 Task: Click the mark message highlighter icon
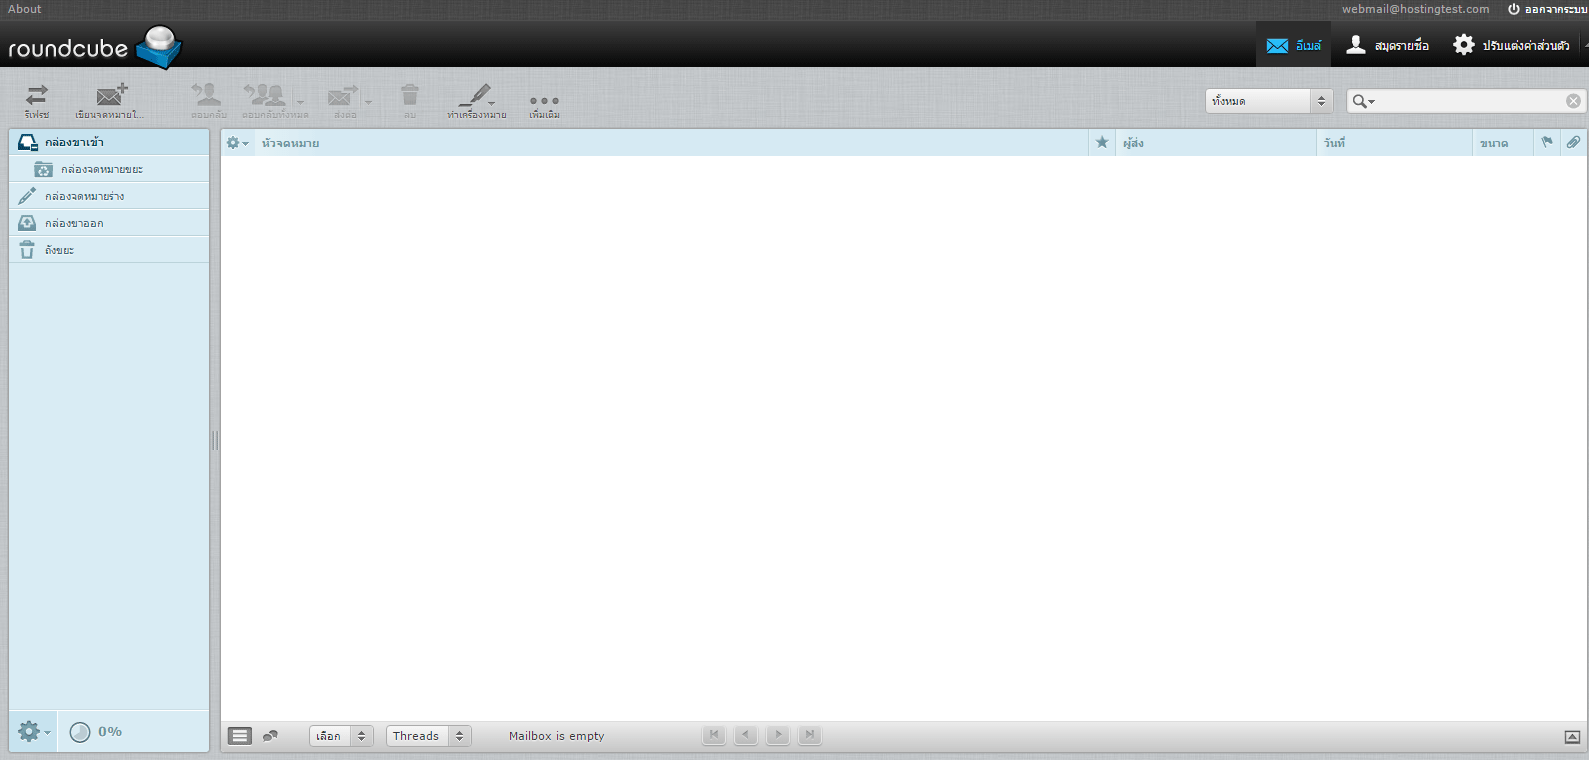click(x=475, y=98)
